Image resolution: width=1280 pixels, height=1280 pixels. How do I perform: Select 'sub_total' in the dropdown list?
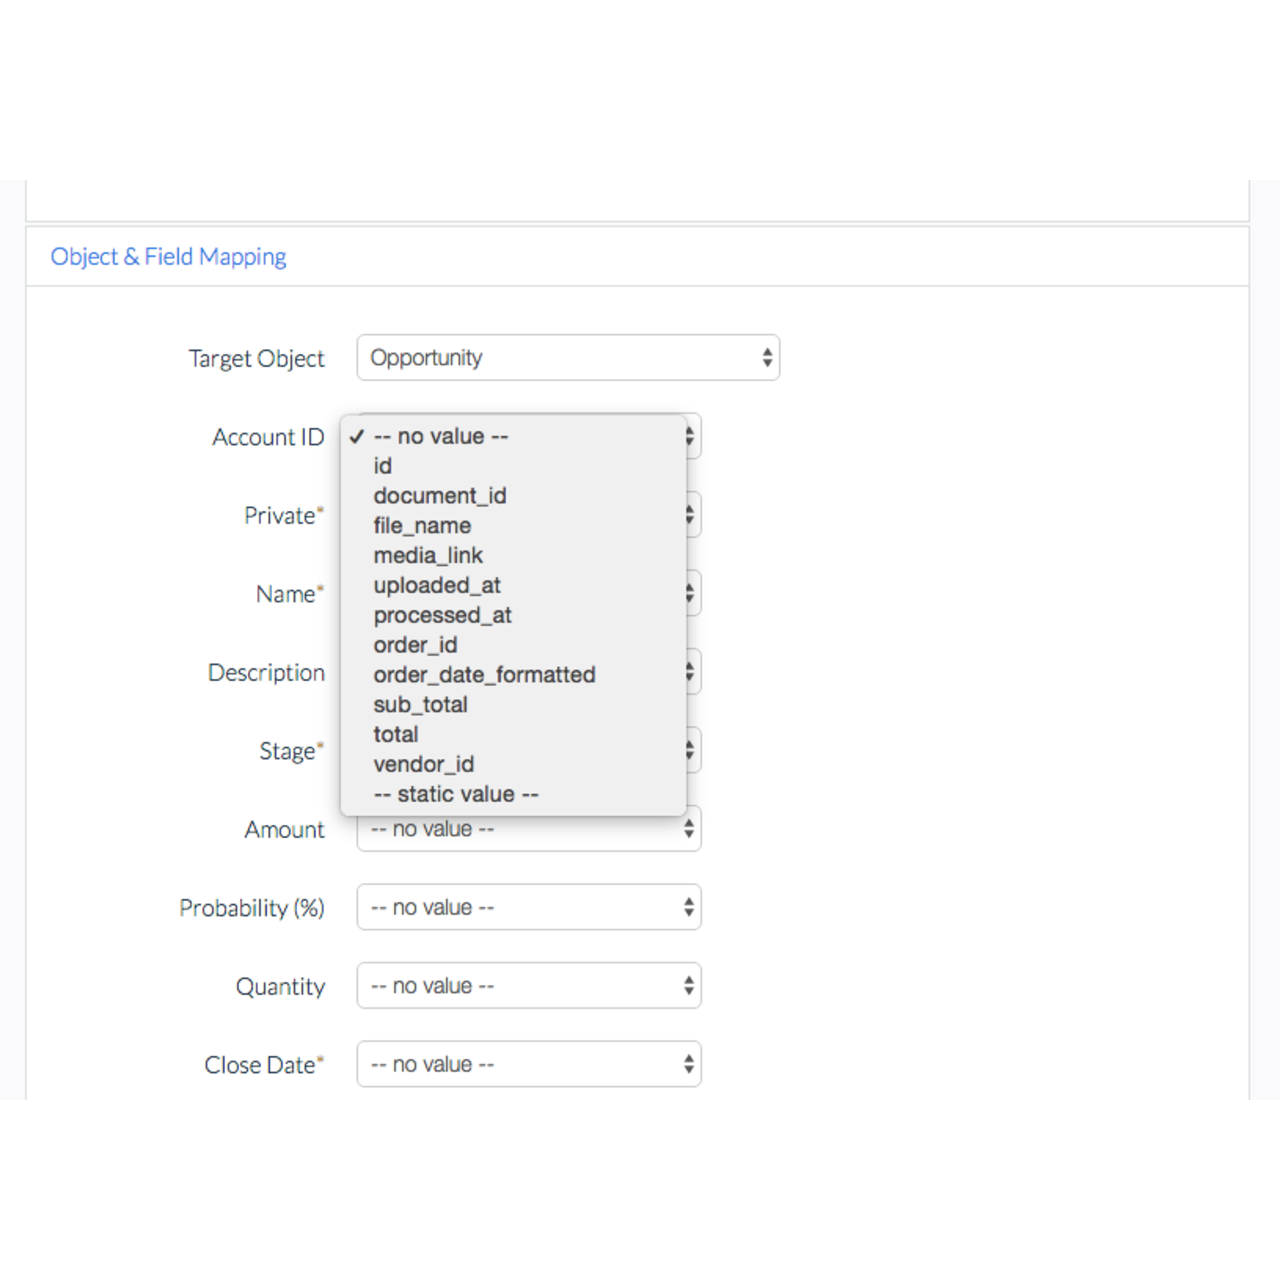click(420, 705)
